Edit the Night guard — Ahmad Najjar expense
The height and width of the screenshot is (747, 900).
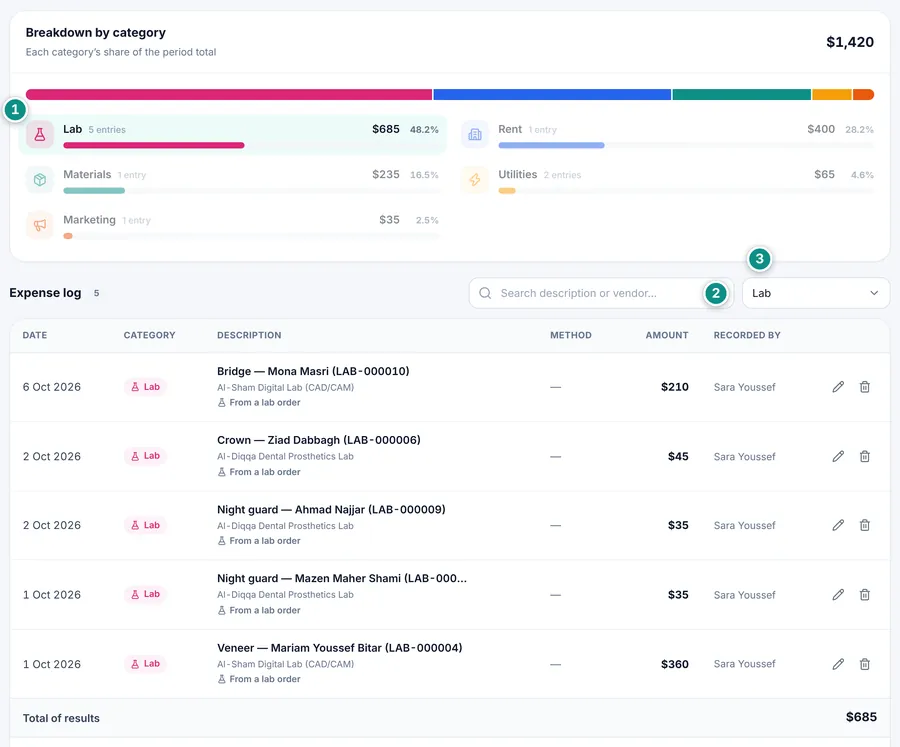coord(838,525)
